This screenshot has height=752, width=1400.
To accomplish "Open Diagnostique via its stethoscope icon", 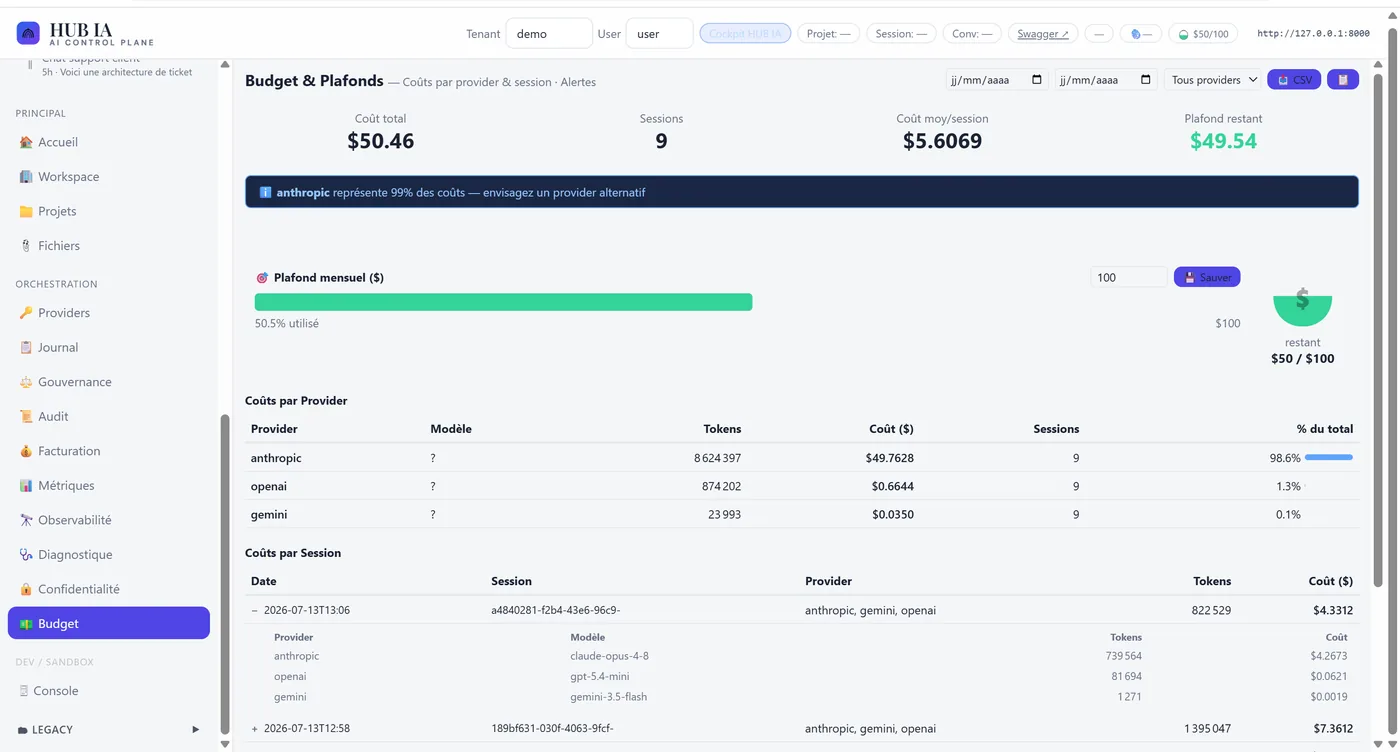I will (x=26, y=555).
